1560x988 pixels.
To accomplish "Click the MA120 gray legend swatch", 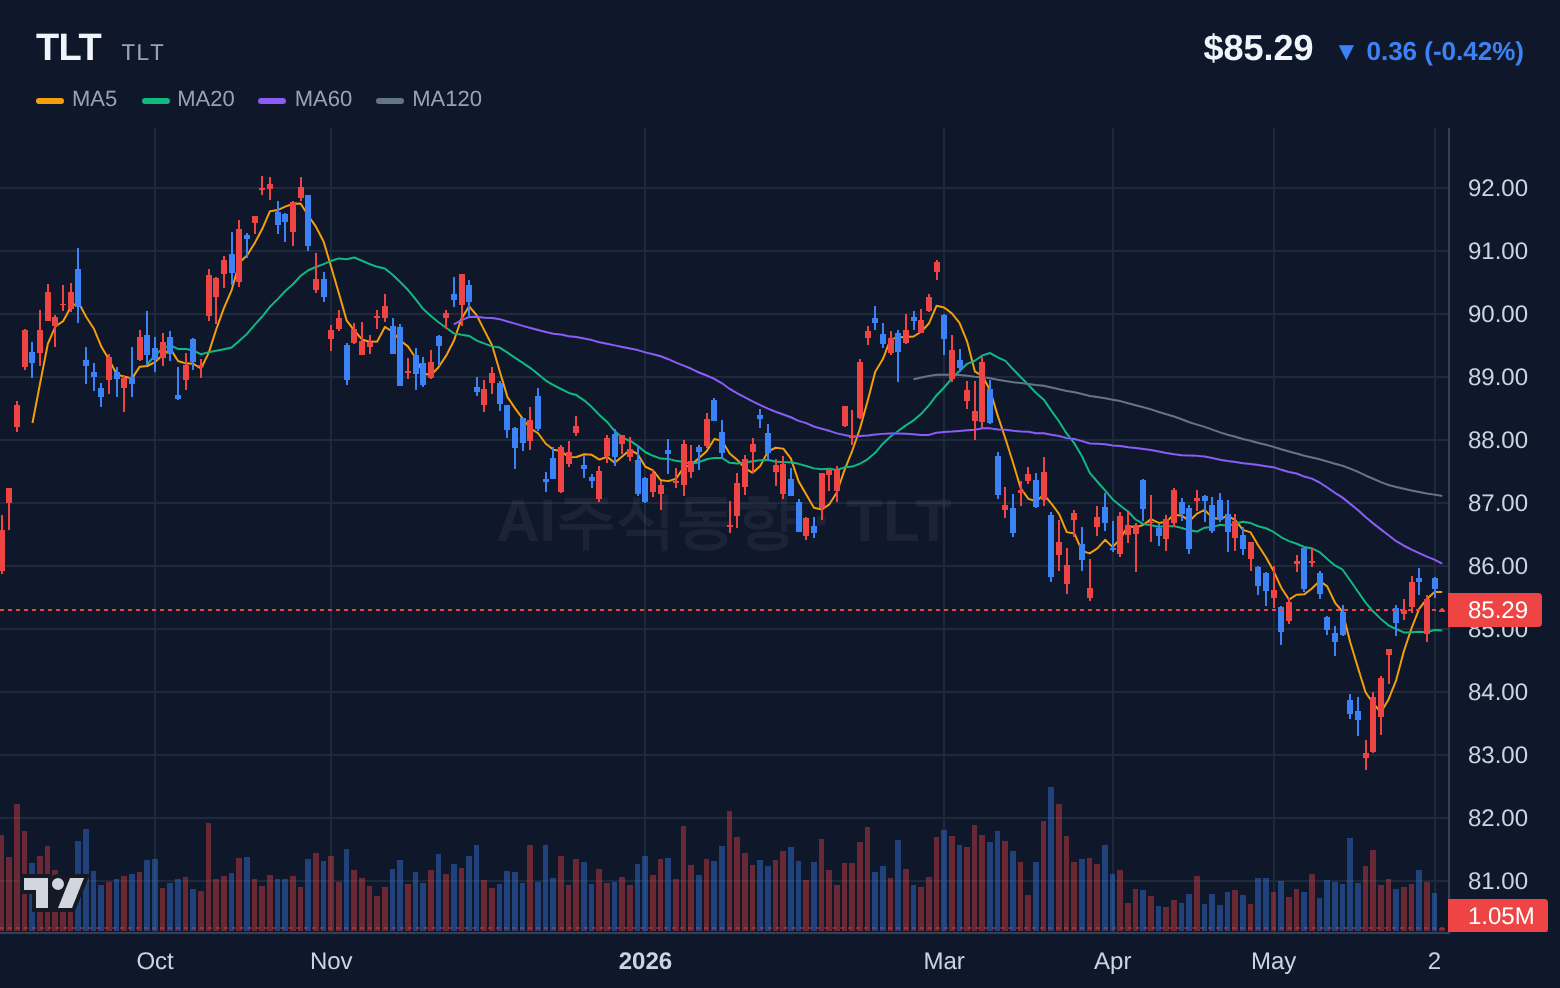I will click(x=390, y=100).
